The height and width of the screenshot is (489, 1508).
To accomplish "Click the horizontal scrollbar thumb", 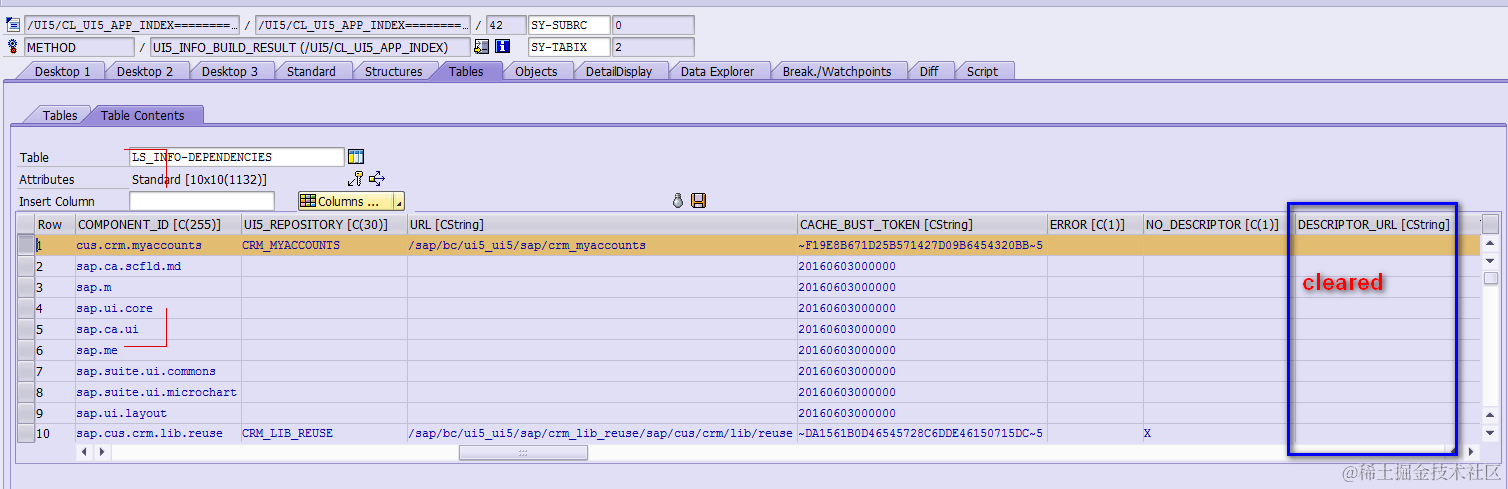I will click(523, 453).
